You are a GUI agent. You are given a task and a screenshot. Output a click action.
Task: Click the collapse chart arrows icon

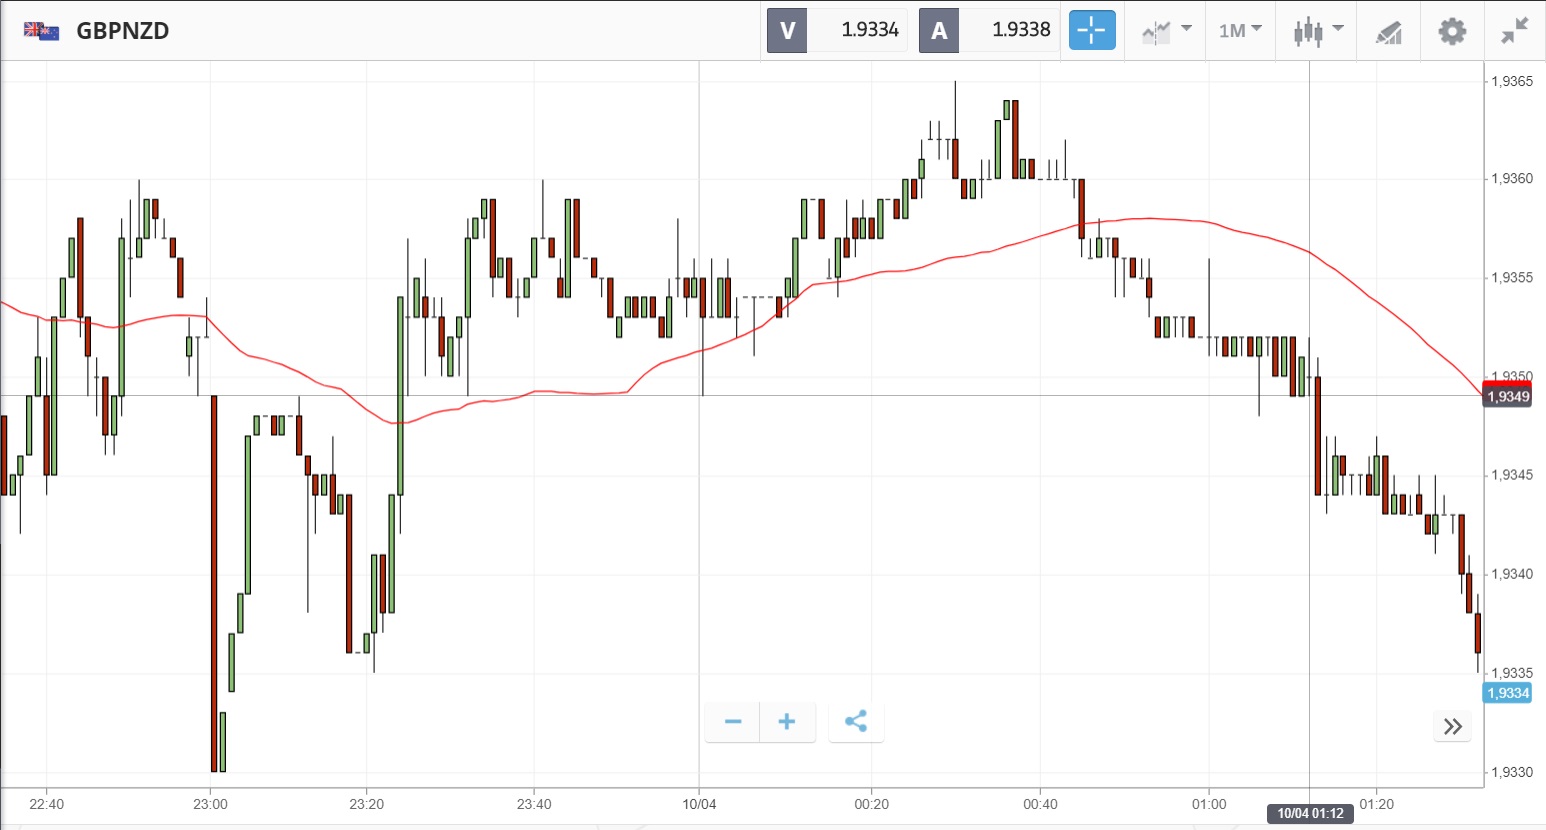(1515, 30)
